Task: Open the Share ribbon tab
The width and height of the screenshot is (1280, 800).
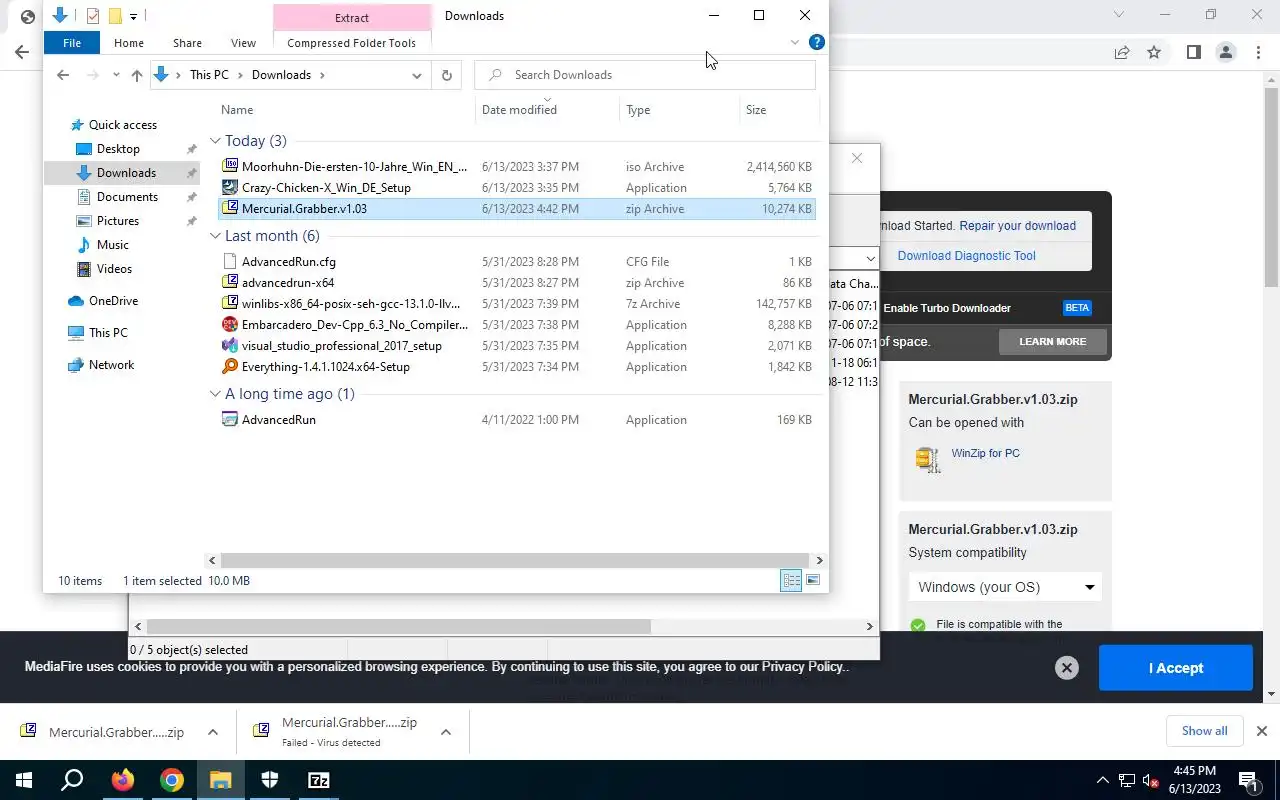Action: tap(187, 43)
